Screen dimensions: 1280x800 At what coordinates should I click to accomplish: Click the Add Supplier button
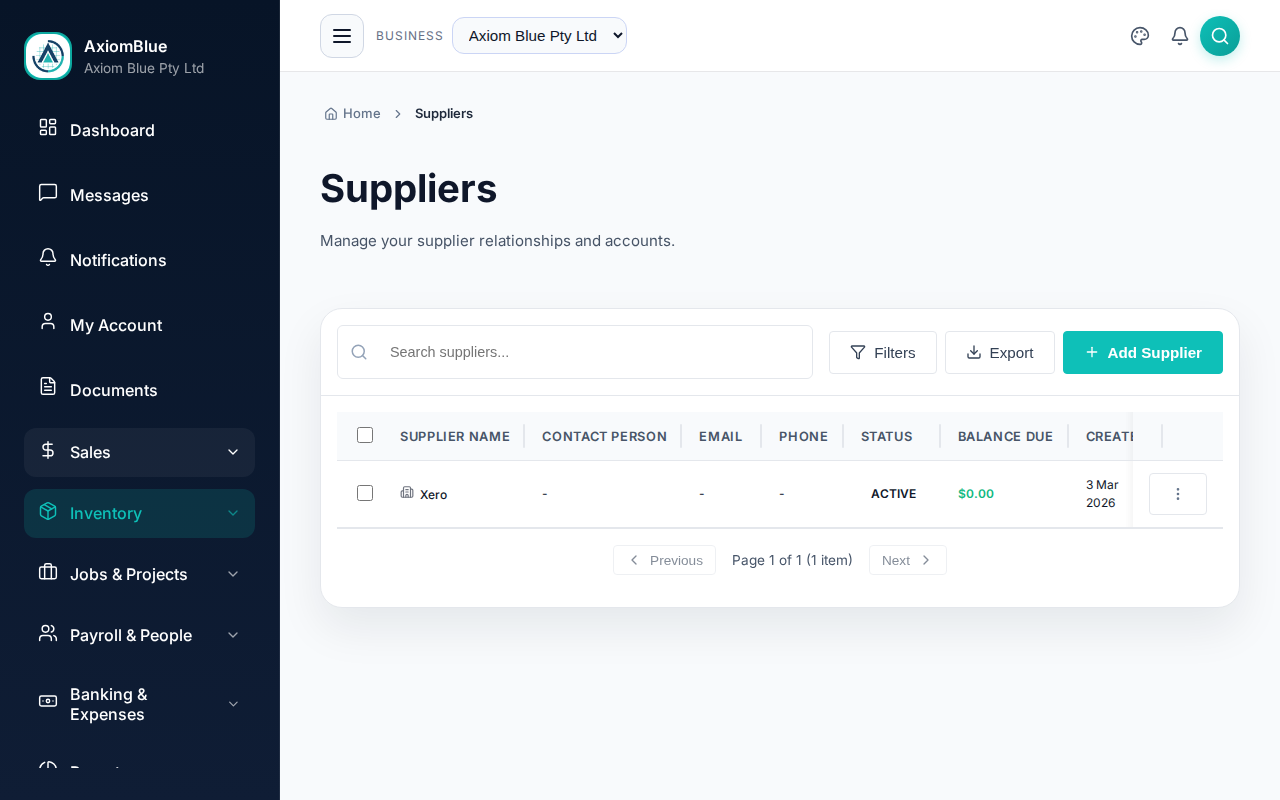[1143, 352]
